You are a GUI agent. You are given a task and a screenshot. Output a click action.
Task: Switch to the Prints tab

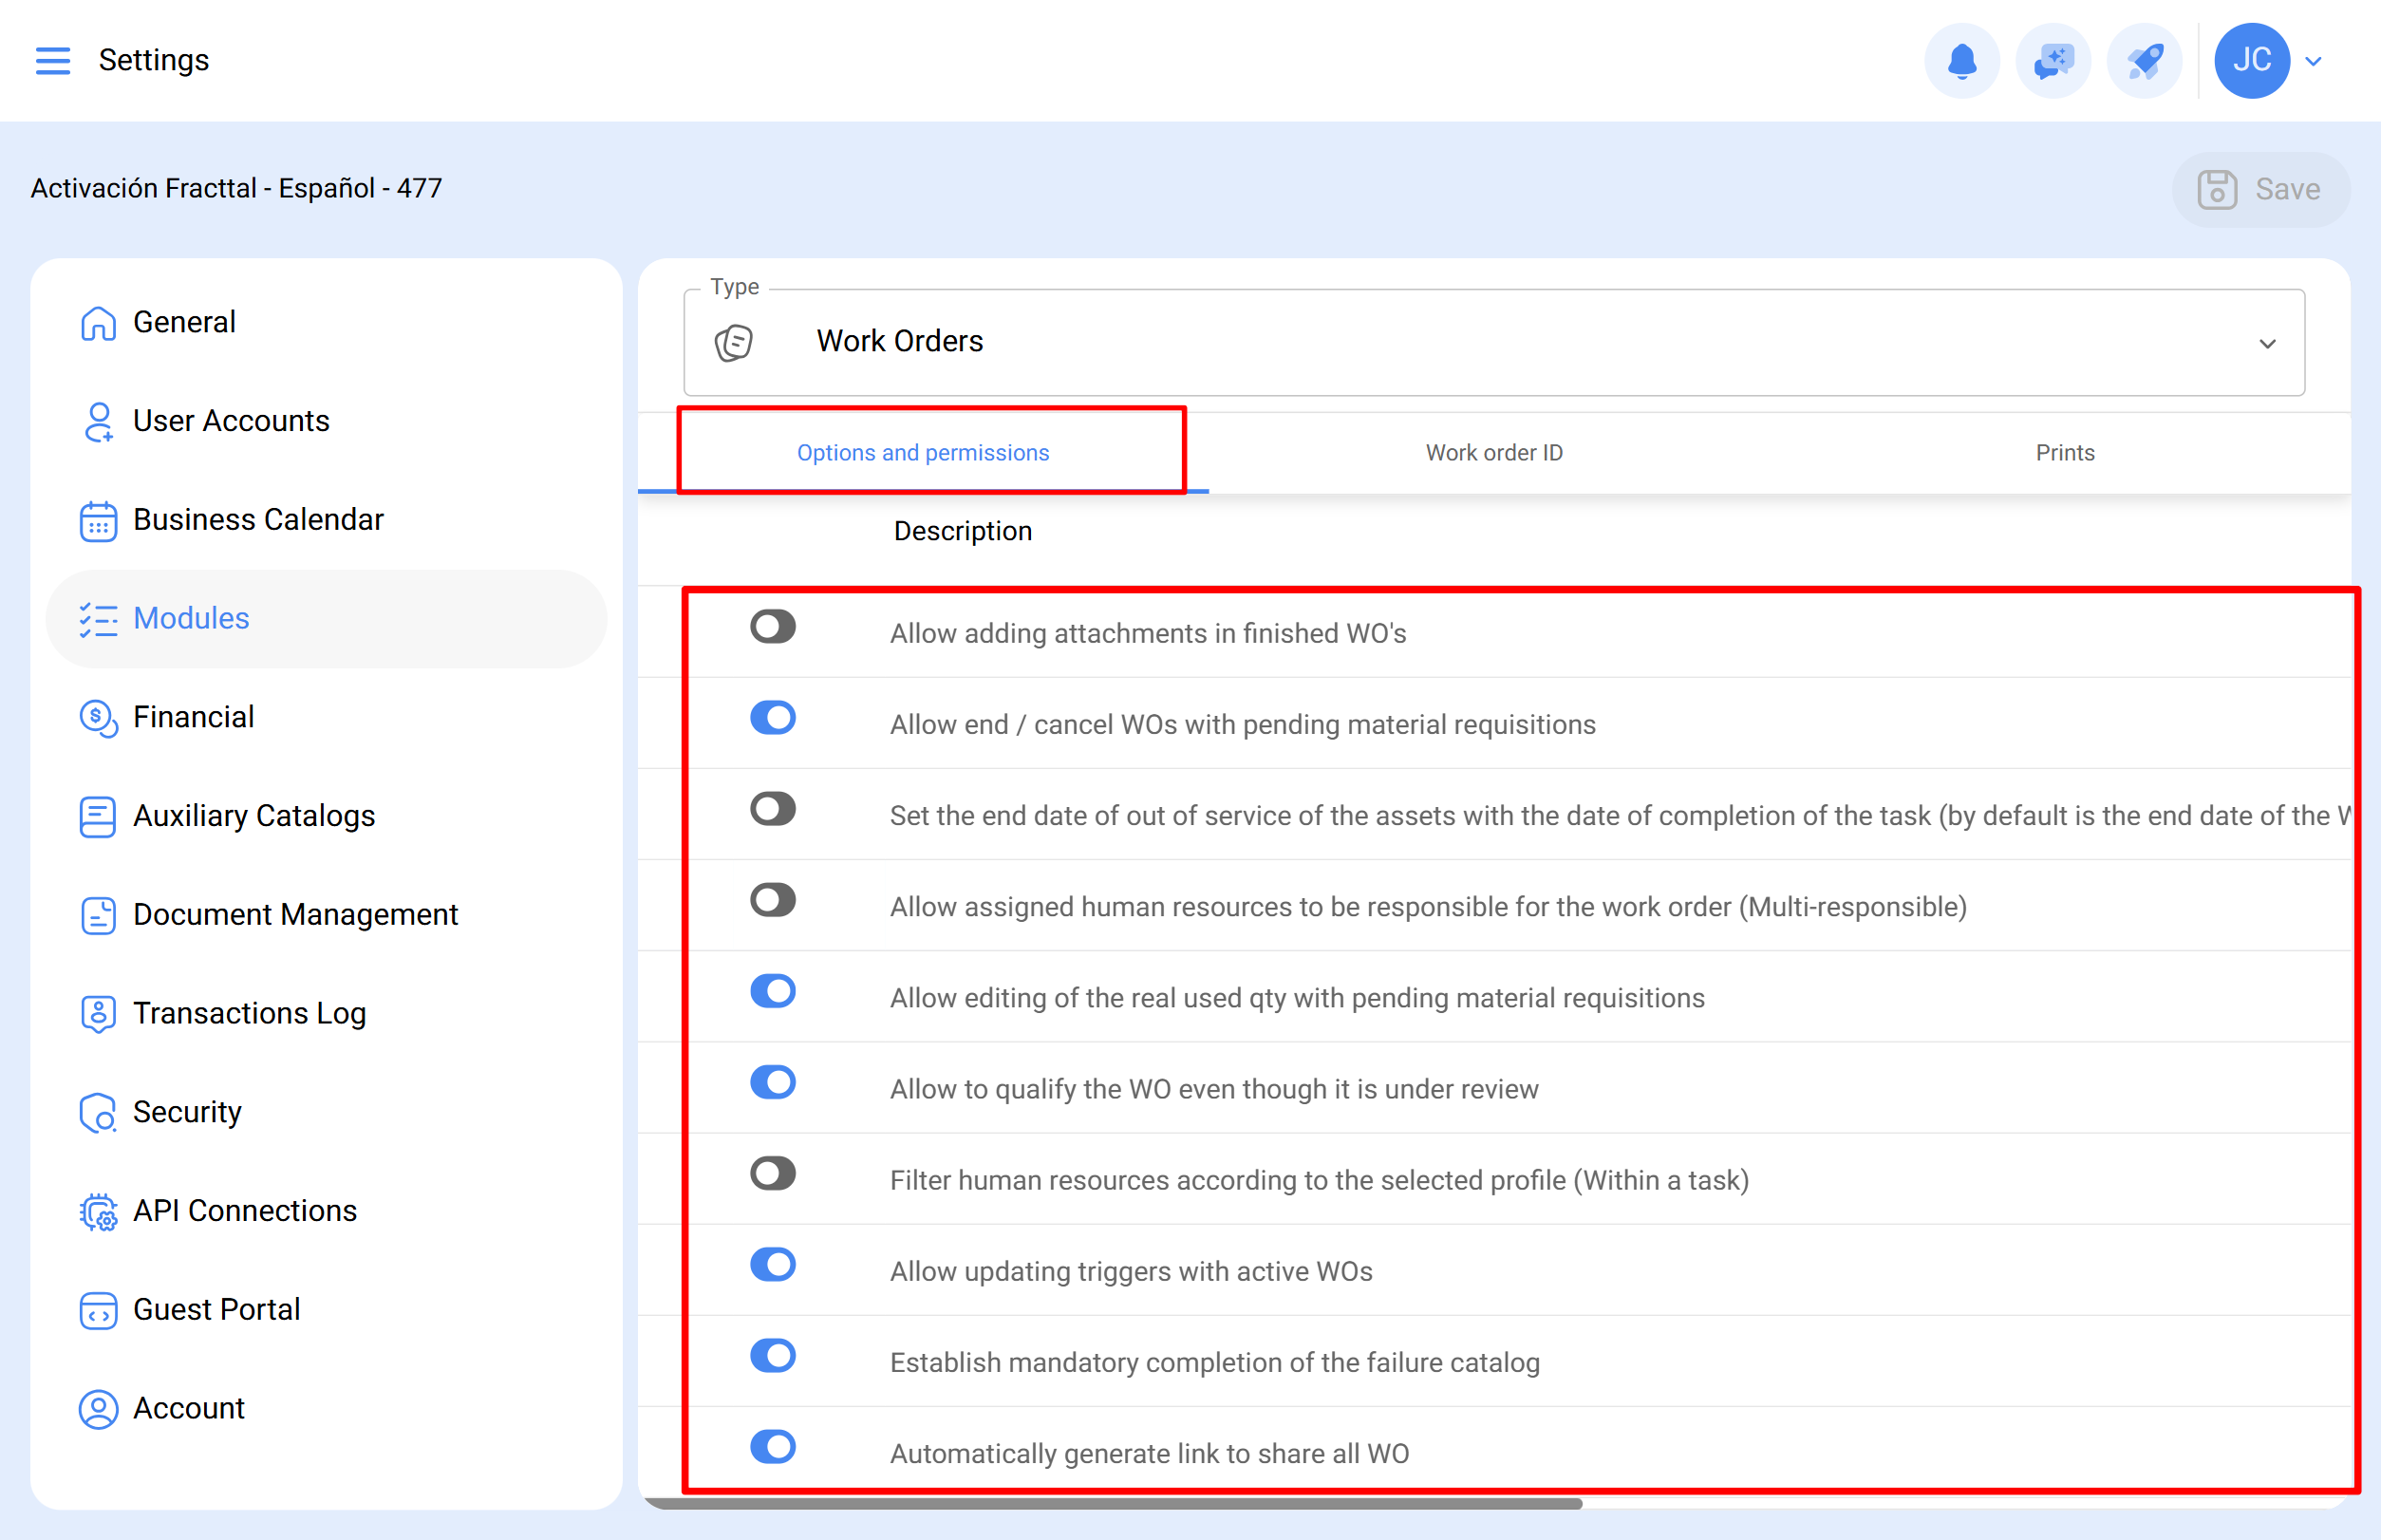(x=2064, y=452)
